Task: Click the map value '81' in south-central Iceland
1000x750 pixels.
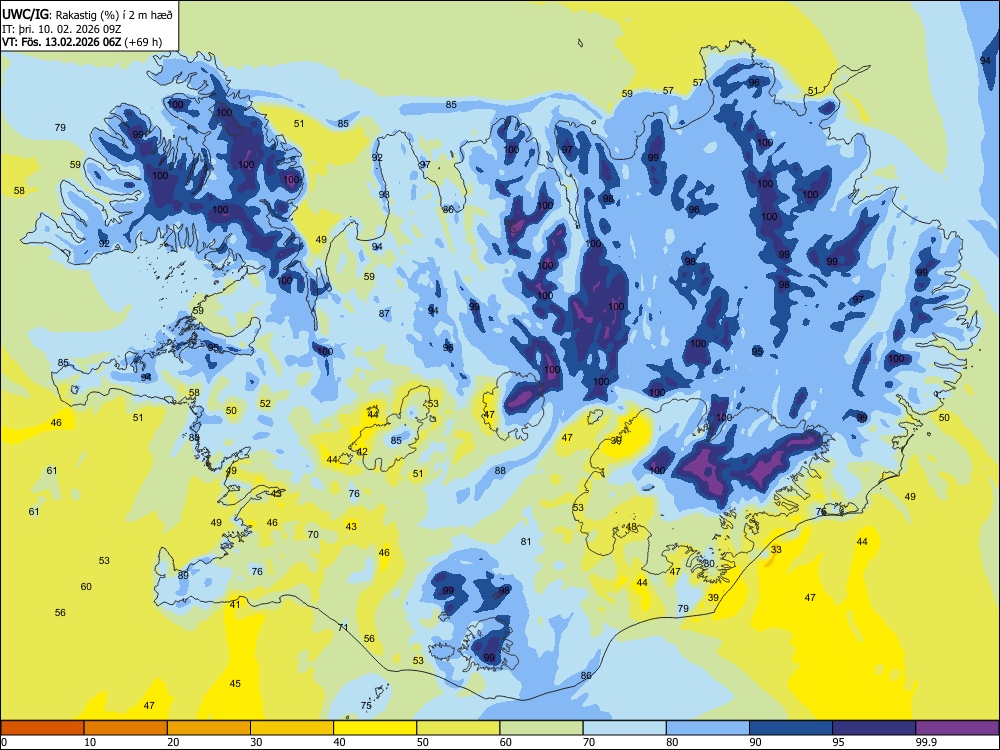Action: (526, 541)
